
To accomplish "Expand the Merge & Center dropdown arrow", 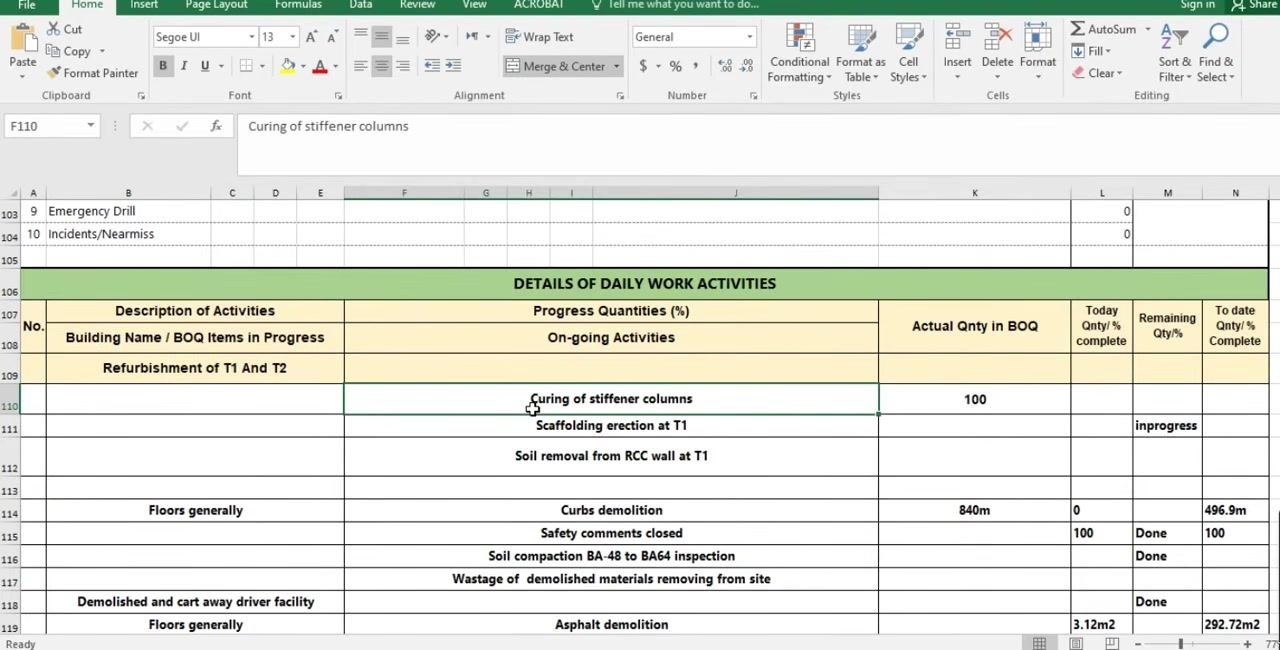I will click(x=616, y=66).
